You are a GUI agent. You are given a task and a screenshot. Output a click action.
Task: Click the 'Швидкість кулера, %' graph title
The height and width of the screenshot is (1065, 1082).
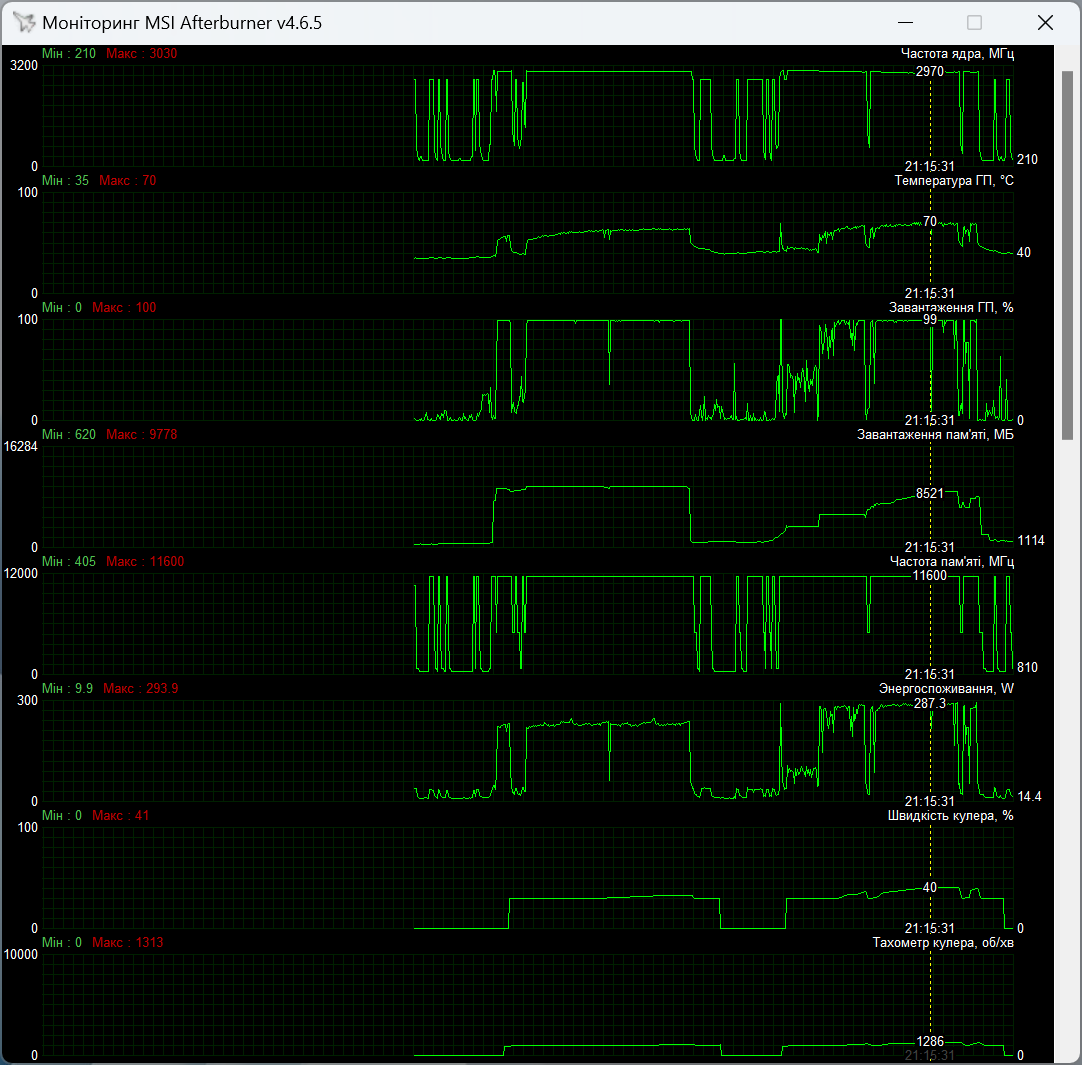point(950,815)
